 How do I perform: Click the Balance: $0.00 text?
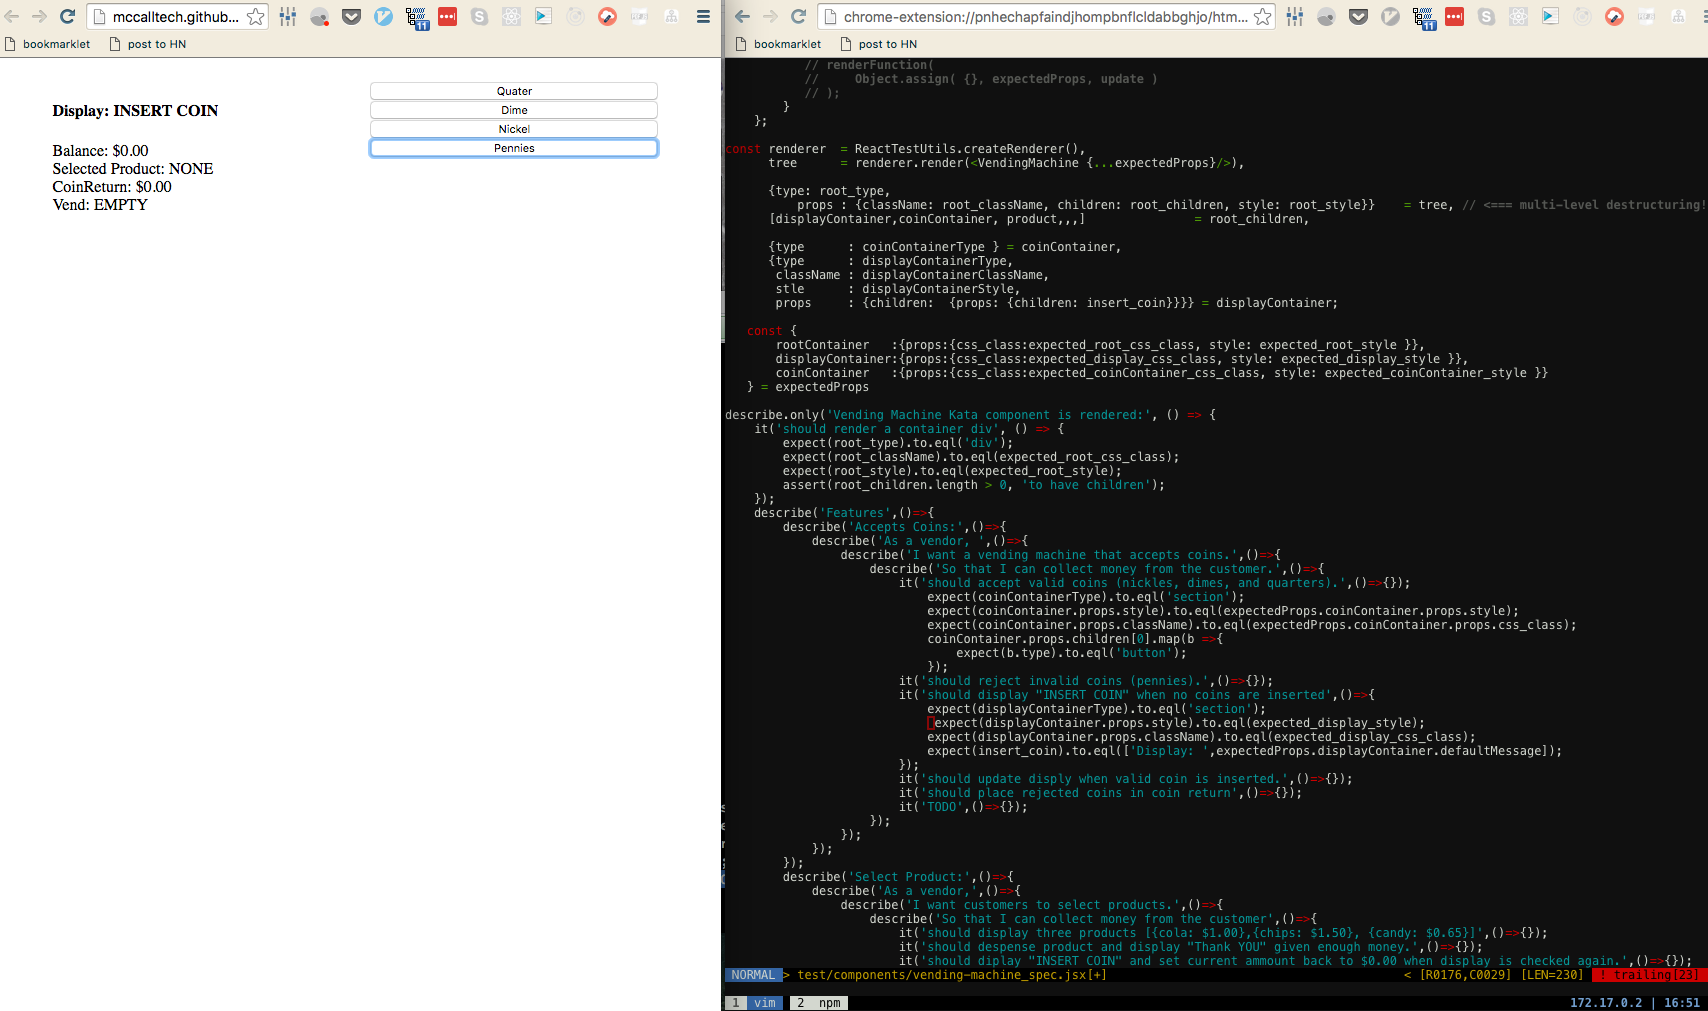pos(100,151)
